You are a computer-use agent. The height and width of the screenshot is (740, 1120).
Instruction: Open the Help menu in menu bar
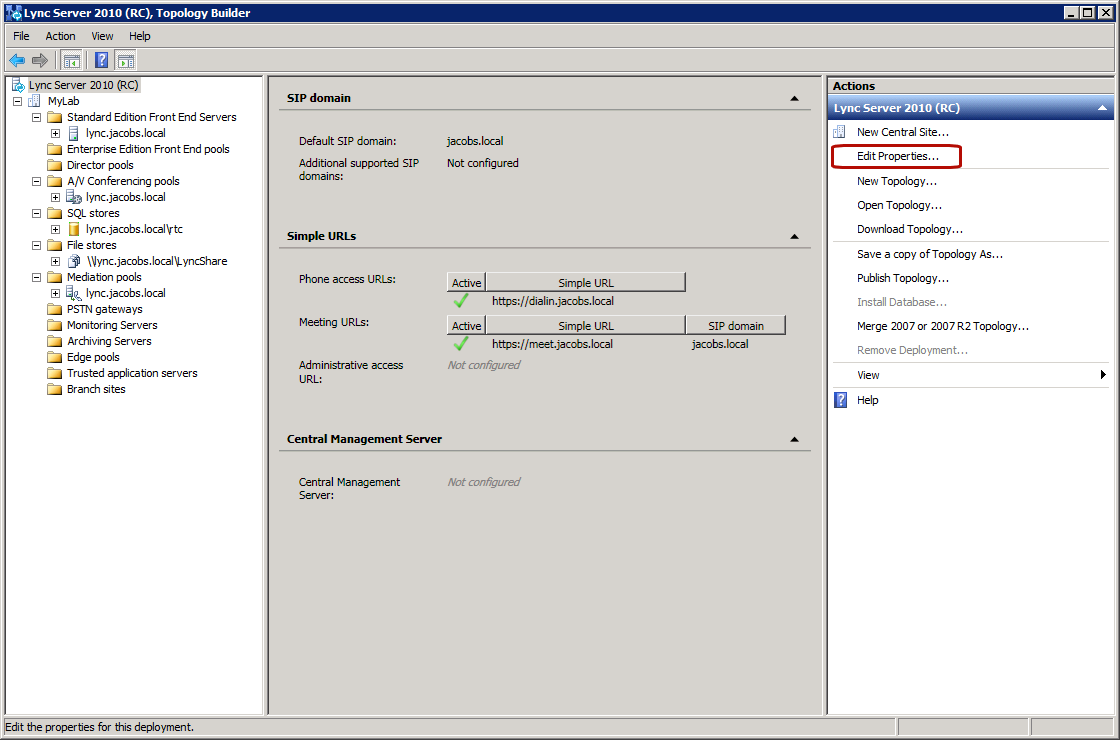(140, 36)
